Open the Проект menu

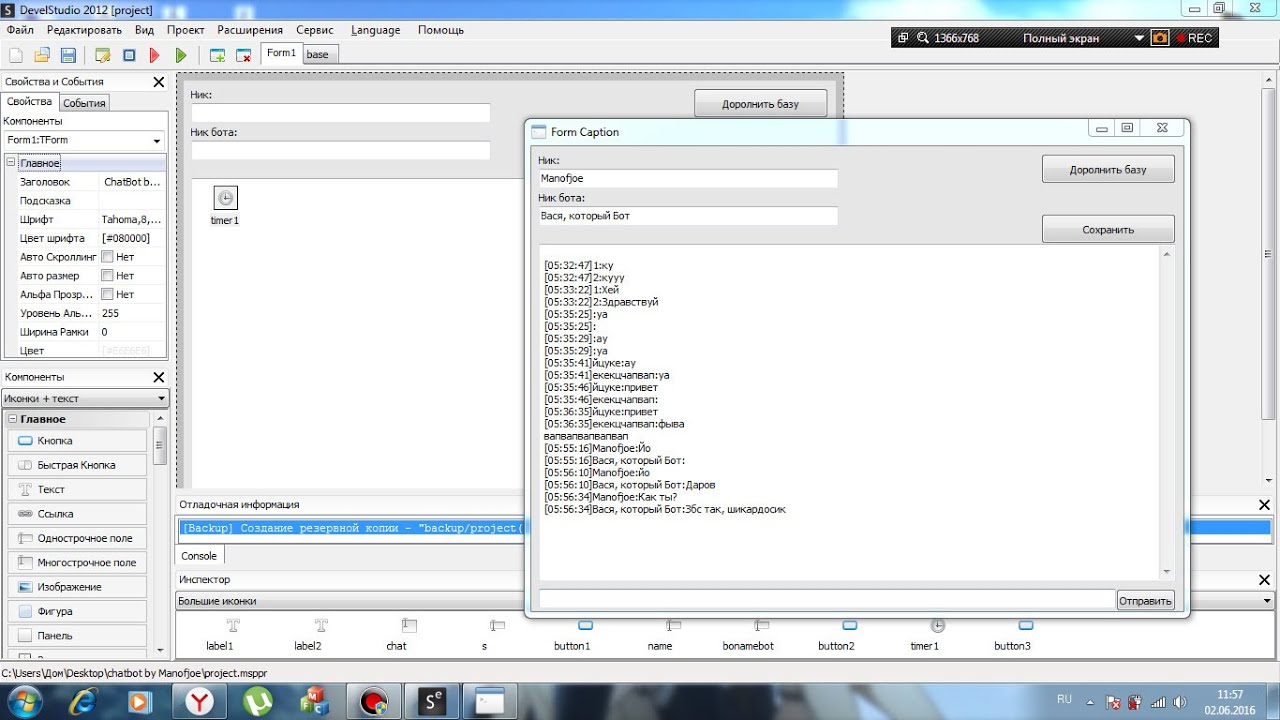point(186,30)
